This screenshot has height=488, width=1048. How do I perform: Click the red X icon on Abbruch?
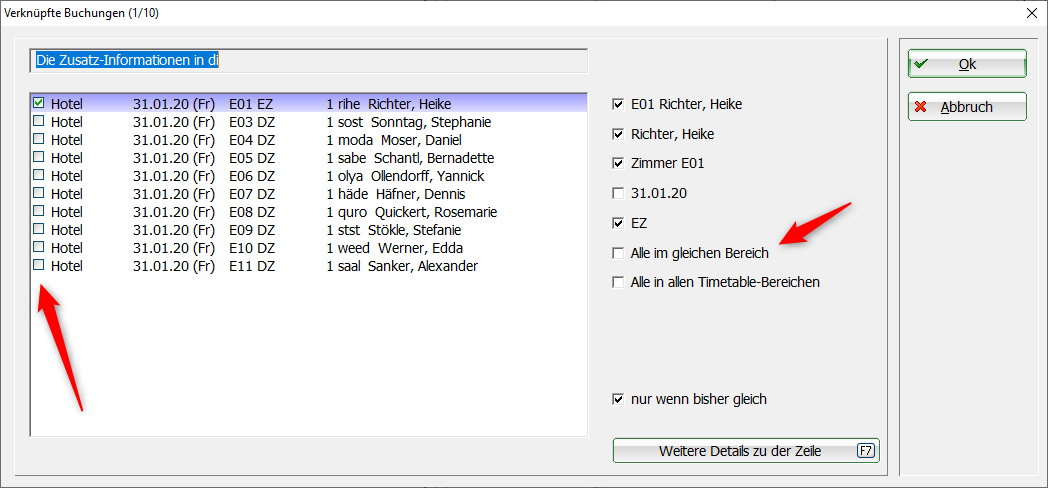(x=921, y=107)
